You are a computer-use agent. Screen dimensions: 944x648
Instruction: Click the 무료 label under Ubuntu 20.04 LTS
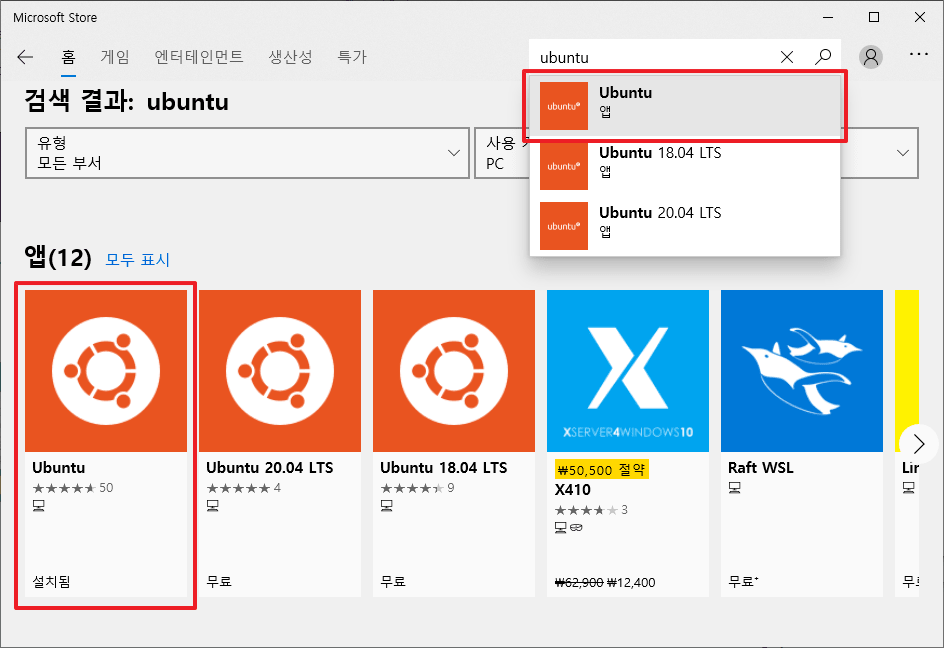point(219,582)
